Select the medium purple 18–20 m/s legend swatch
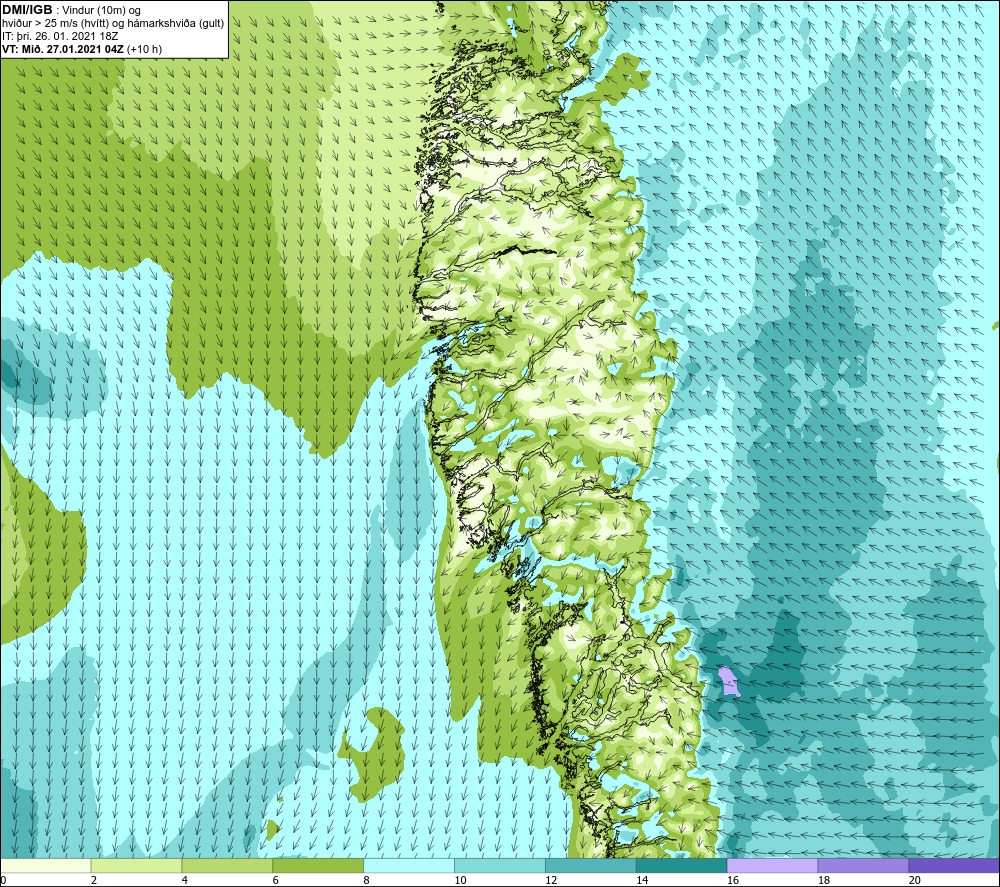This screenshot has width=1000, height=887. click(x=863, y=865)
